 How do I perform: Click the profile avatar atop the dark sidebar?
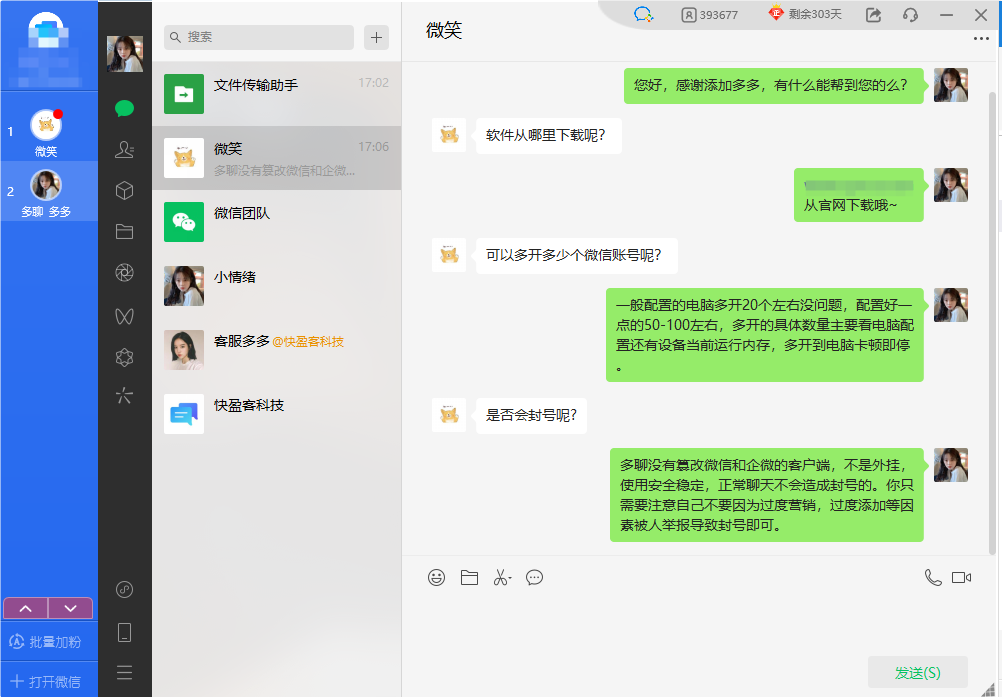[125, 54]
